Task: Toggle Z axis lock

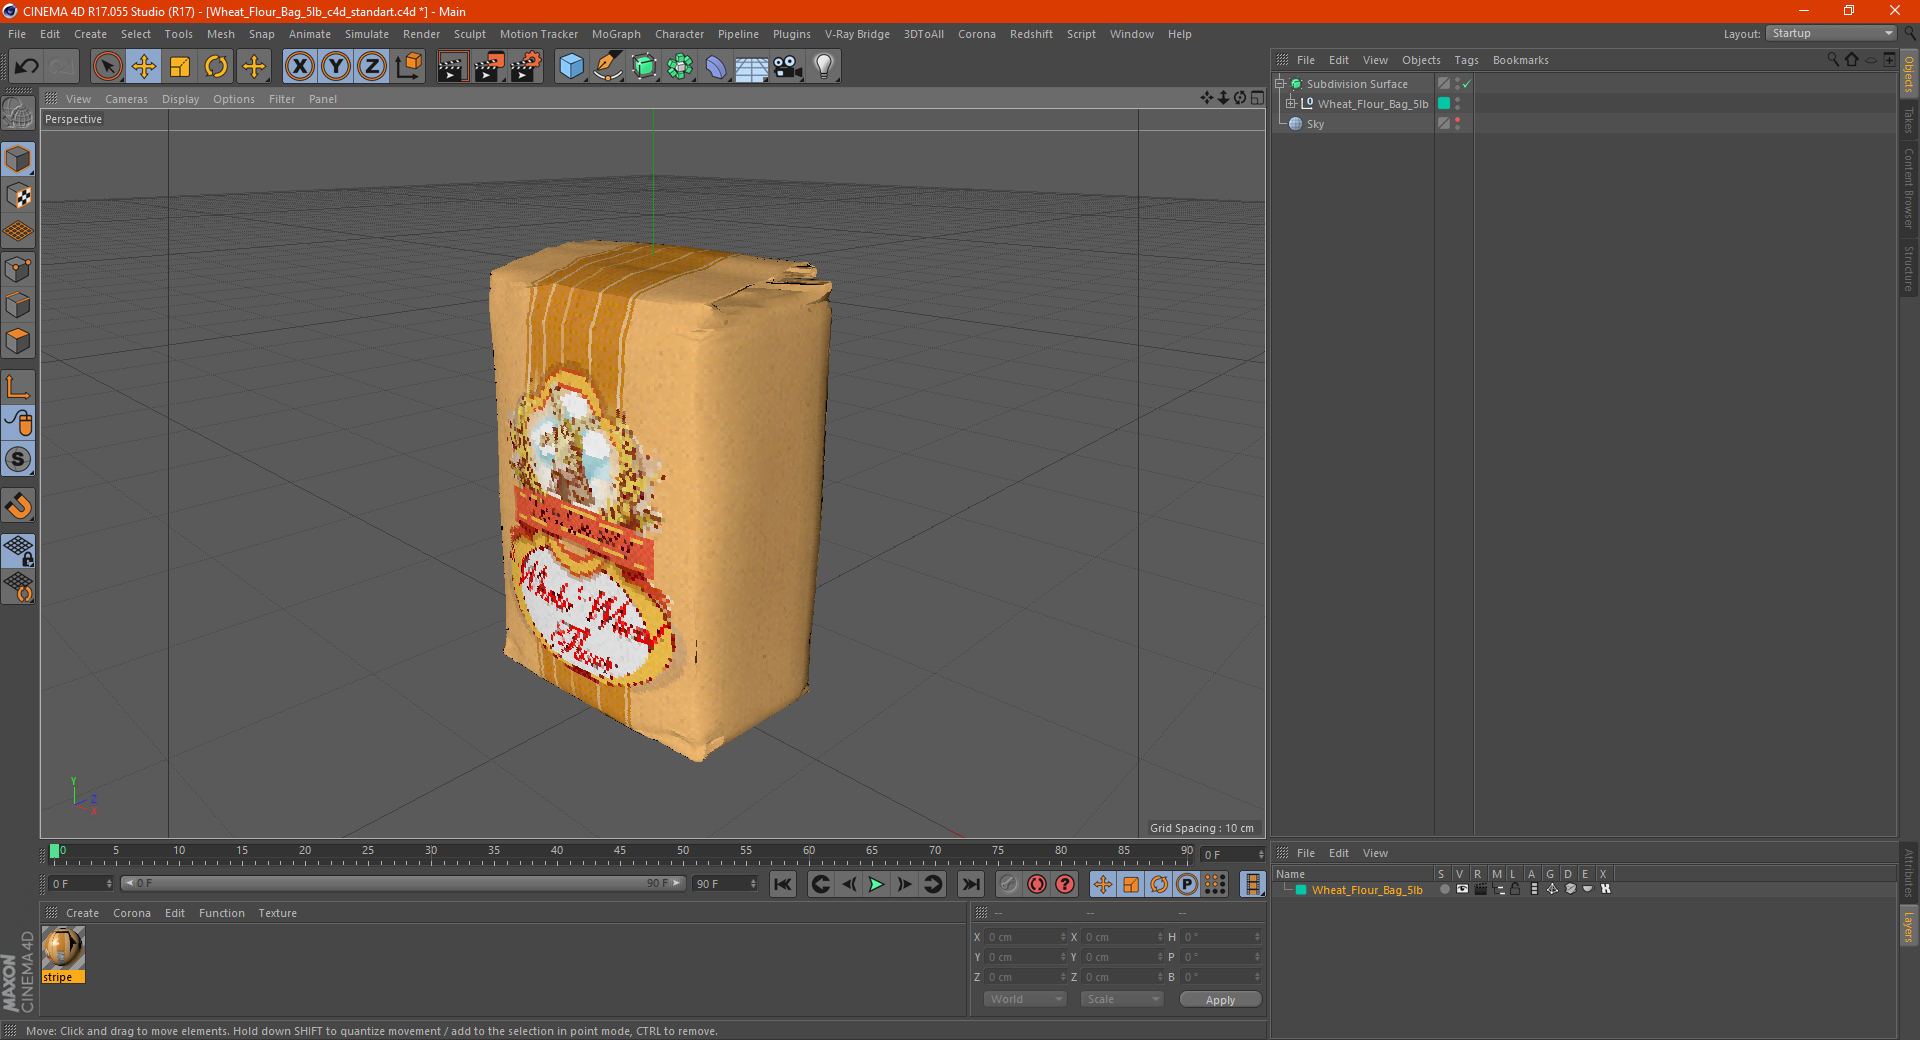Action: tap(372, 67)
